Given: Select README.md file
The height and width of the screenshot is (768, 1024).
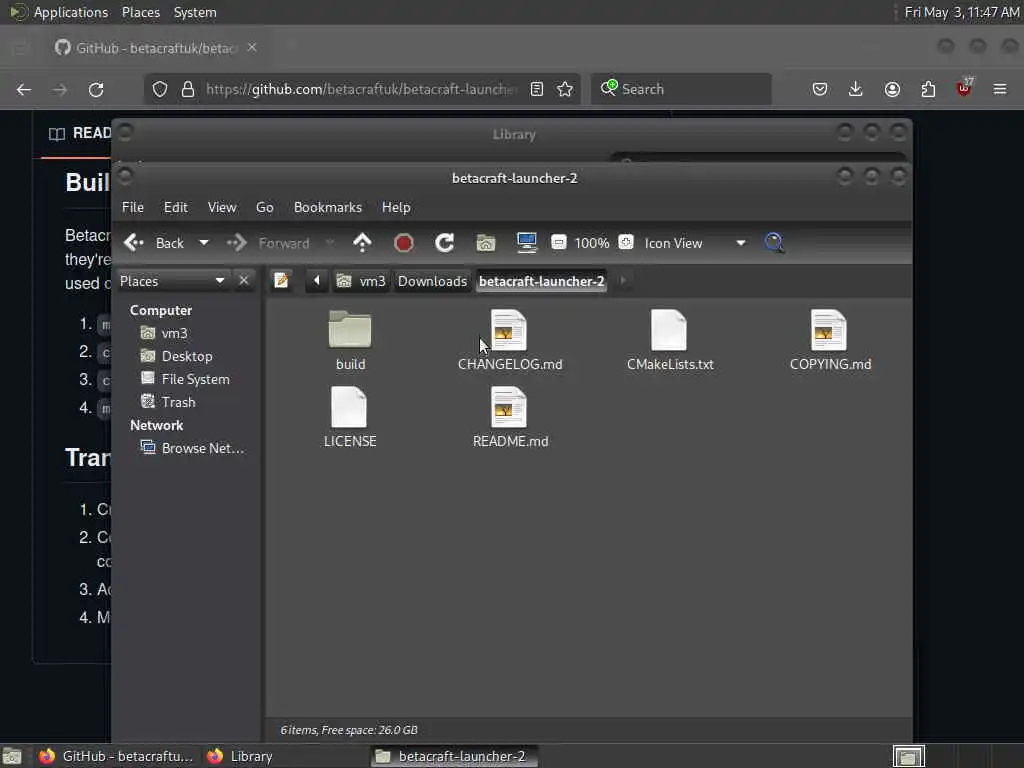Looking at the screenshot, I should tap(510, 417).
